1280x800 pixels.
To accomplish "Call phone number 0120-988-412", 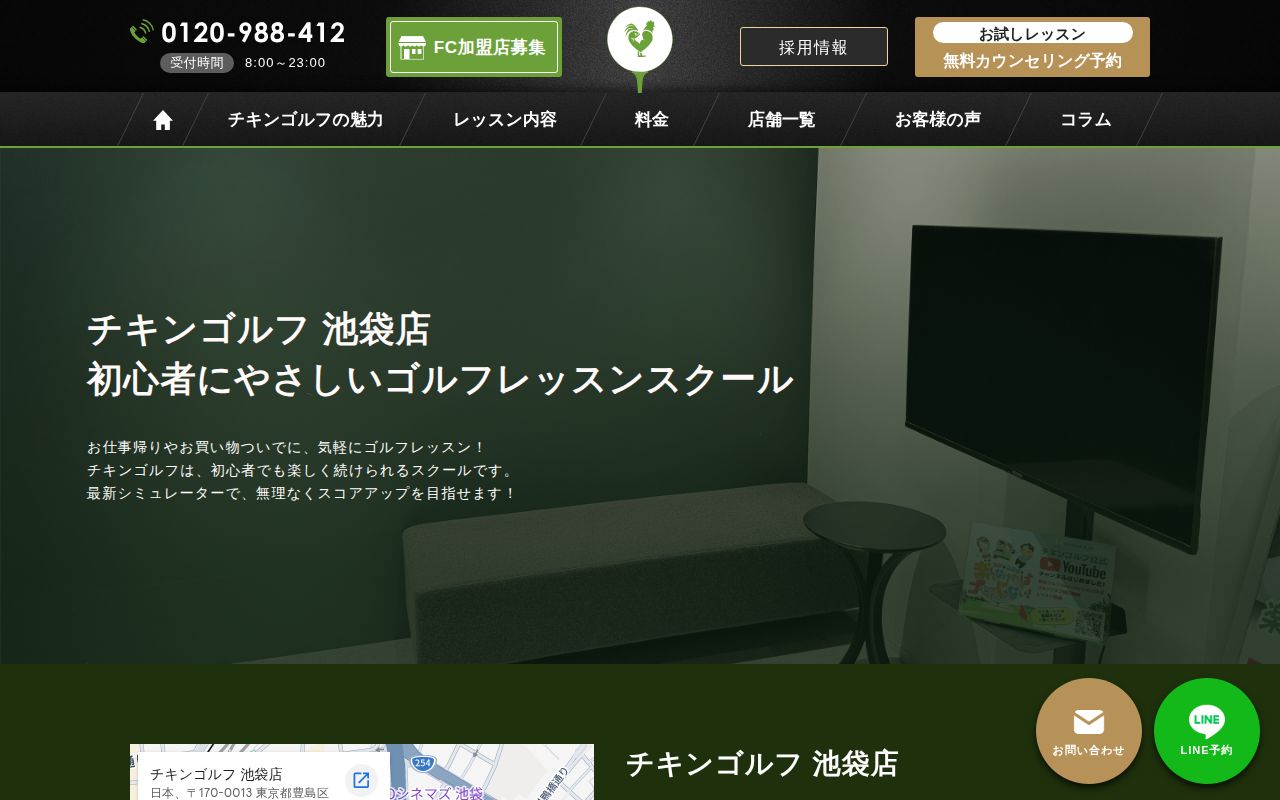I will [253, 33].
